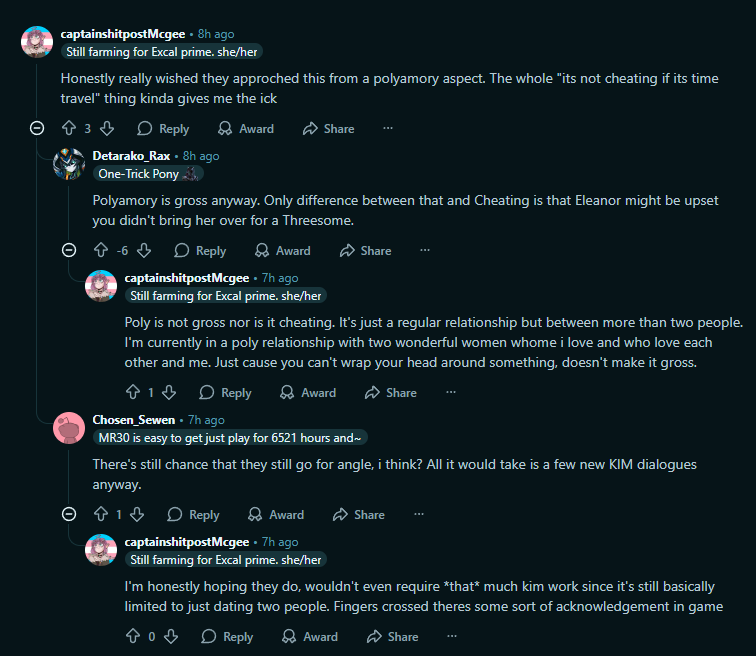Upvote Chosen_Sewen's KIM dialogues comment
The image size is (756, 656).
point(101,514)
